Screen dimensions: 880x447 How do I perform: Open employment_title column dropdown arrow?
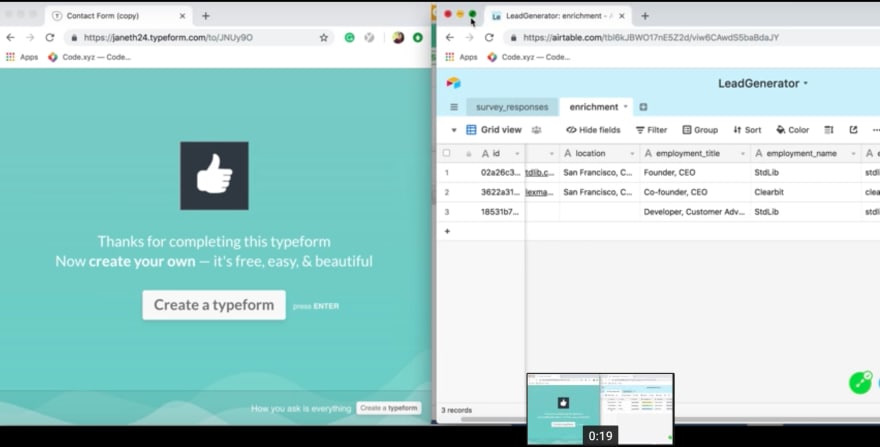742,153
